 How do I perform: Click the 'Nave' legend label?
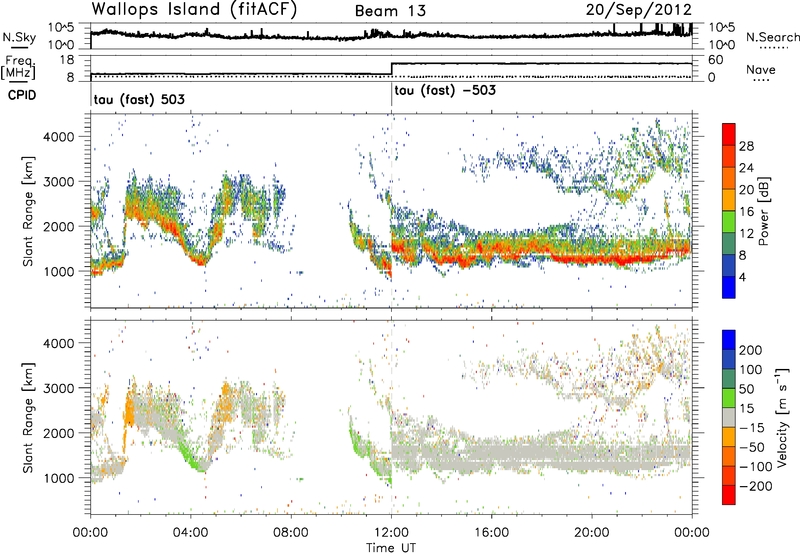coord(761,69)
